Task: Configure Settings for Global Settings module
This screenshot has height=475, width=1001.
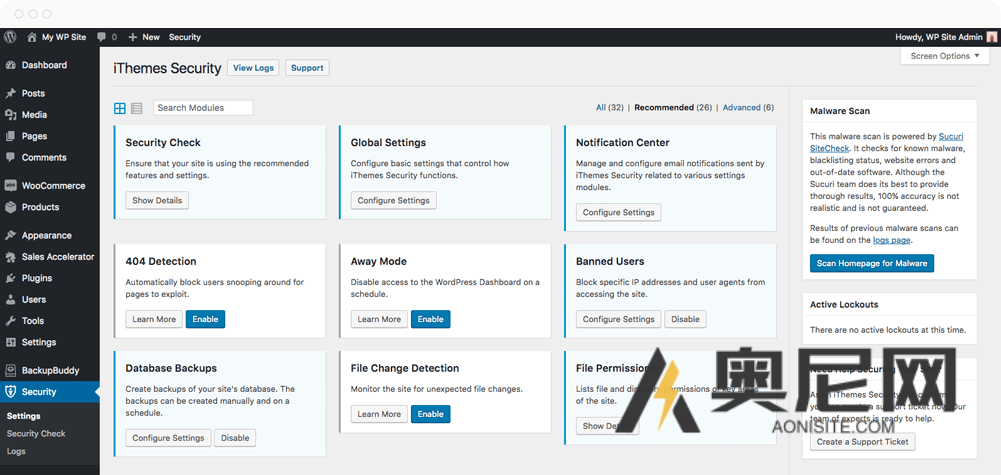Action: (393, 200)
